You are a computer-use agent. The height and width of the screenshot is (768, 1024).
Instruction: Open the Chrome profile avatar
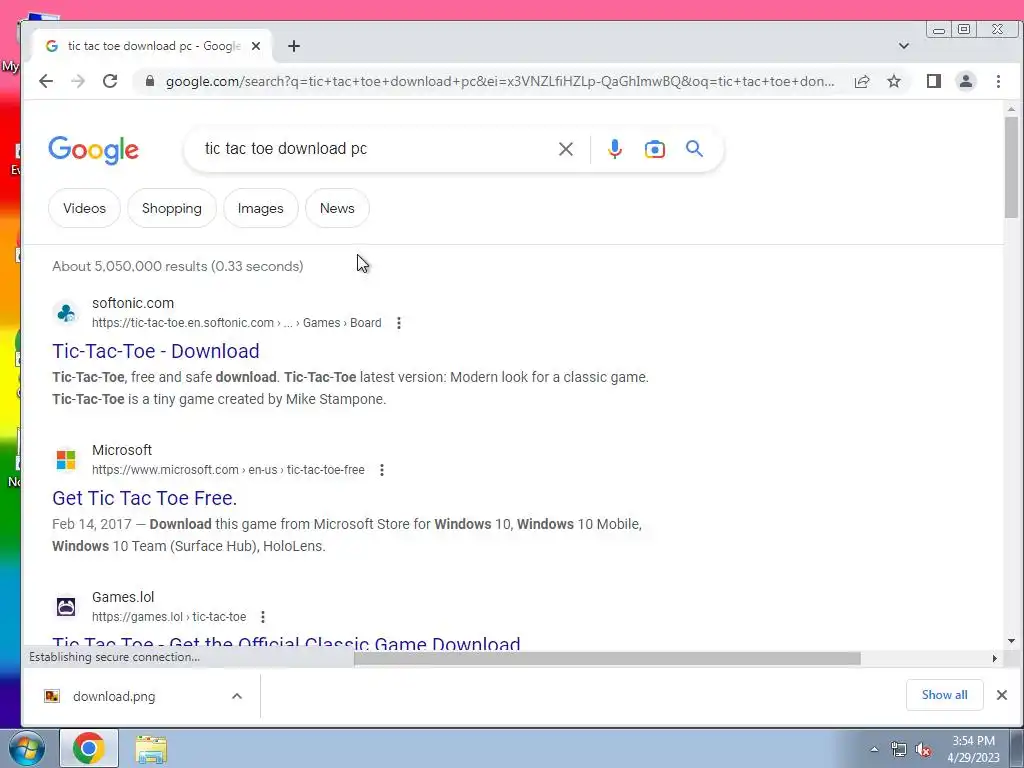tap(966, 81)
